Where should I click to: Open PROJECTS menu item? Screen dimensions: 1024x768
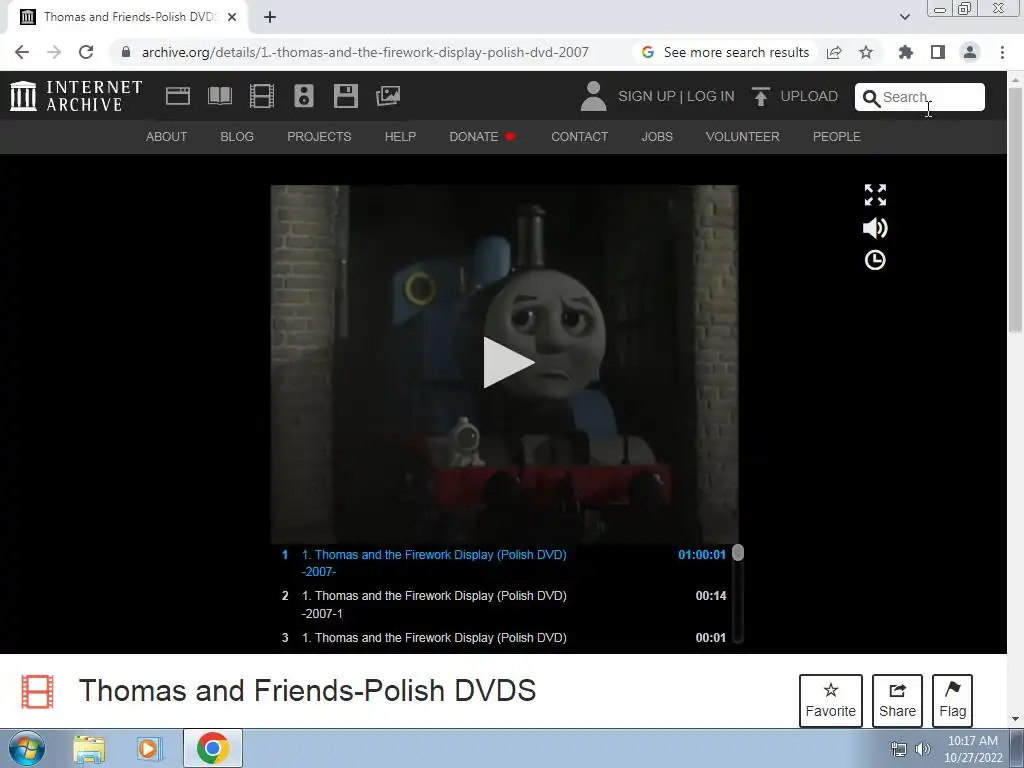pos(319,136)
